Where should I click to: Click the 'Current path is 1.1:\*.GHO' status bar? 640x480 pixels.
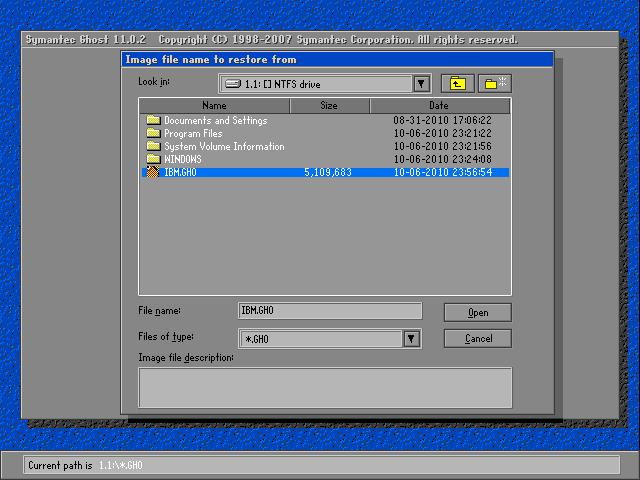pyautogui.click(x=322, y=465)
